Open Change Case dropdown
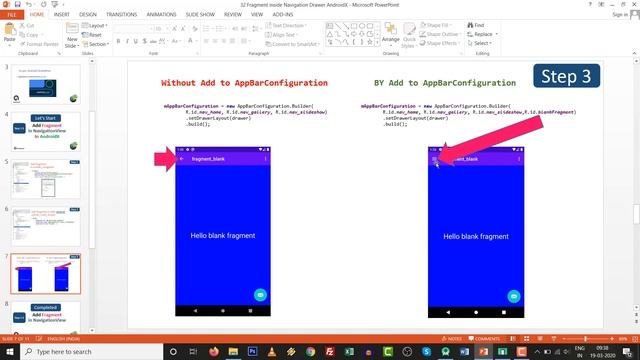The image size is (640, 360). 176,41
